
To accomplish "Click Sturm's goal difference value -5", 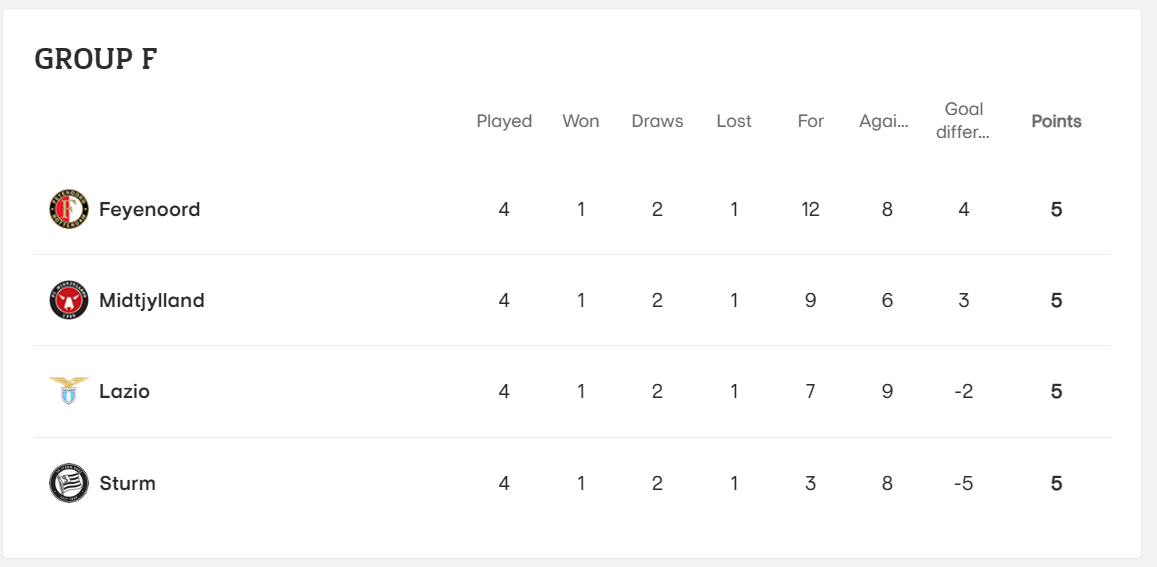I will (x=964, y=484).
